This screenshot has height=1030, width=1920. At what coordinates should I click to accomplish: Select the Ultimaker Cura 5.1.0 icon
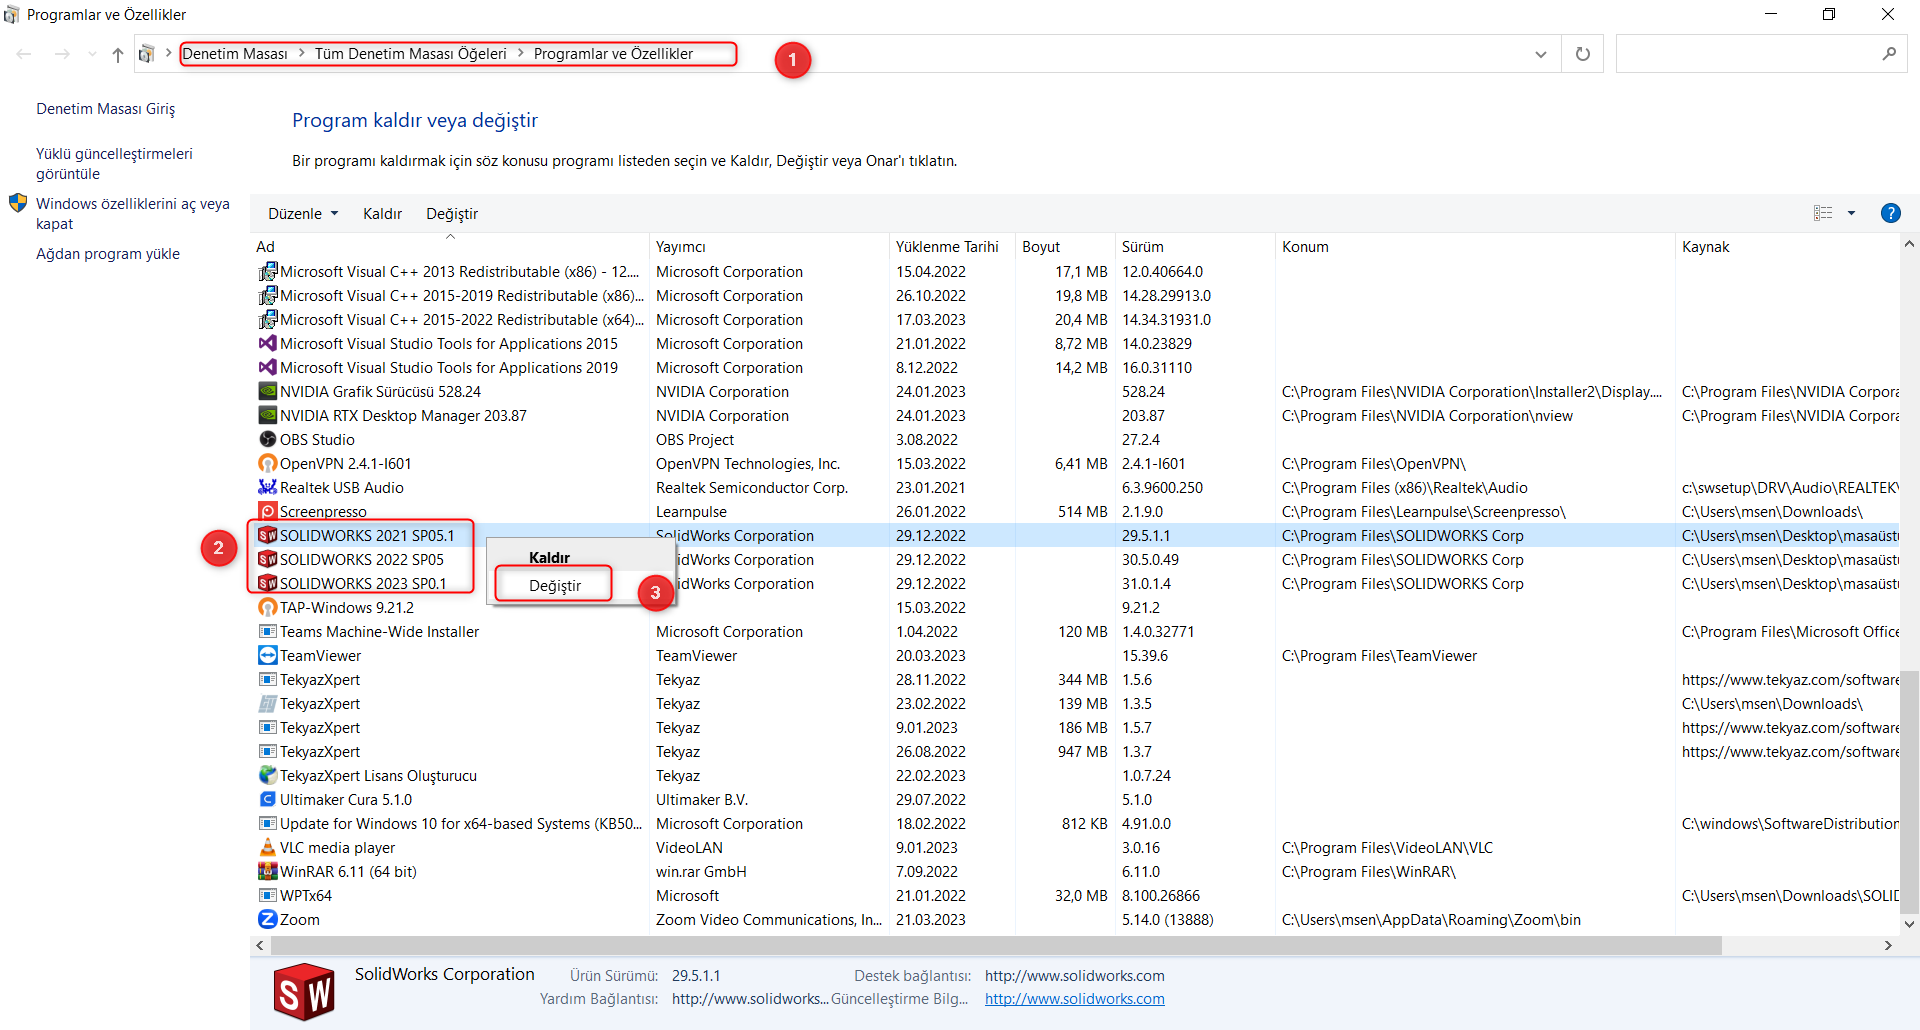pos(267,800)
